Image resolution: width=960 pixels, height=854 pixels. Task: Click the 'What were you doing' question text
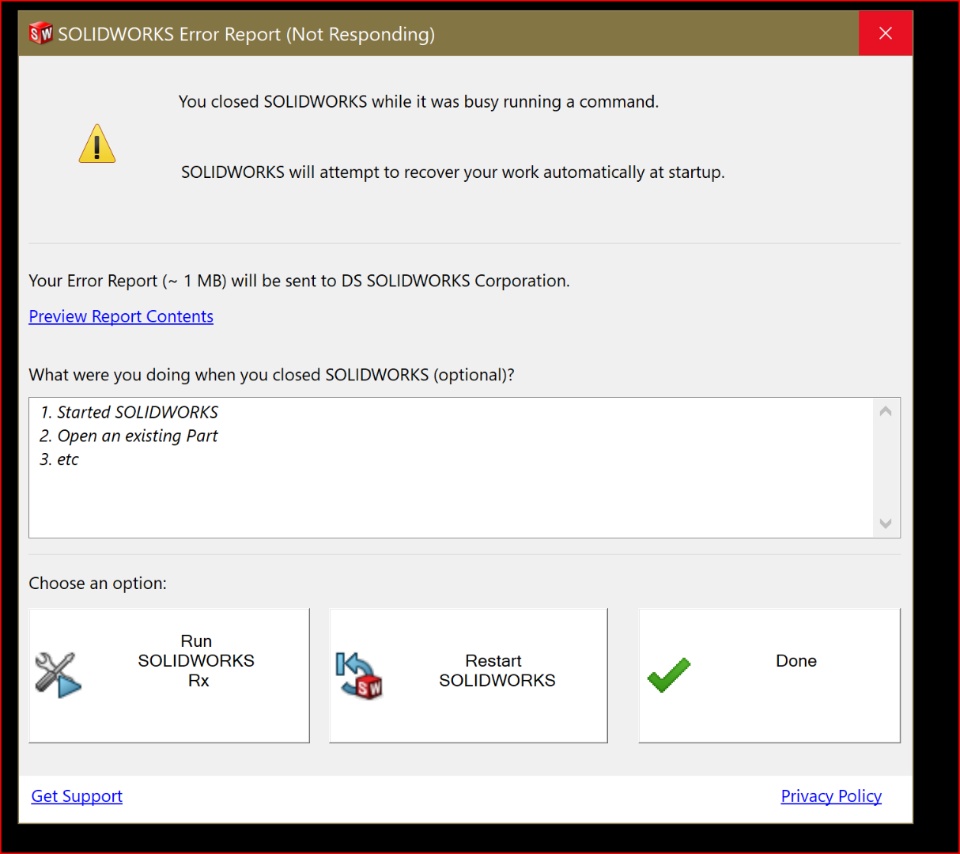pos(272,375)
